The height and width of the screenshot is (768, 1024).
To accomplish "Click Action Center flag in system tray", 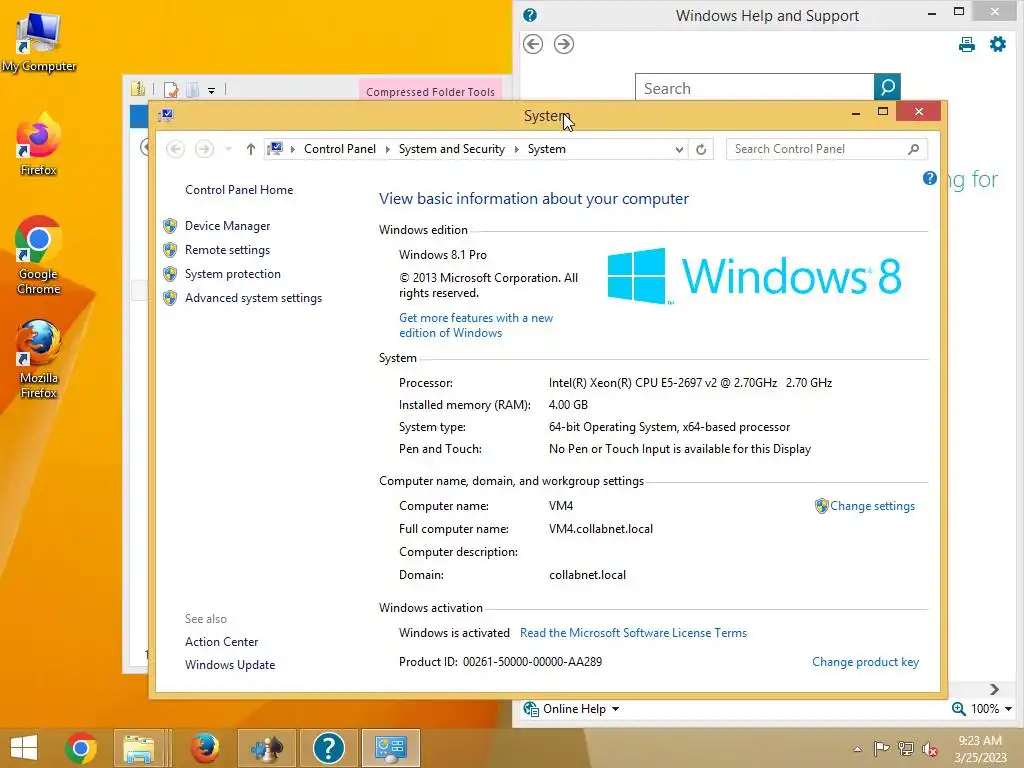I will click(881, 748).
